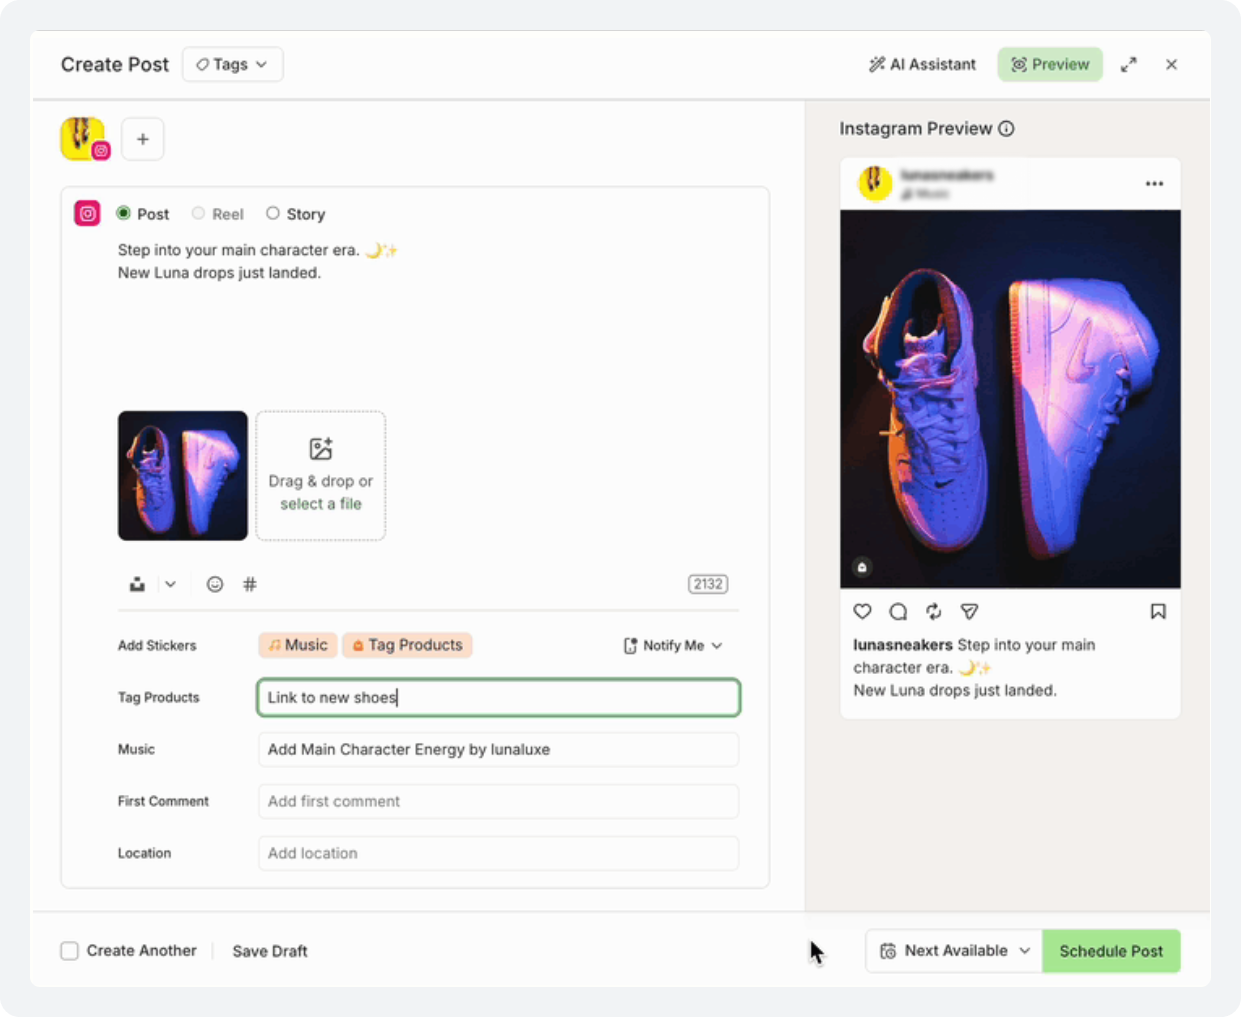Image resolution: width=1241 pixels, height=1017 pixels.
Task: Click the calendar icon beside Next Available
Action: (888, 951)
